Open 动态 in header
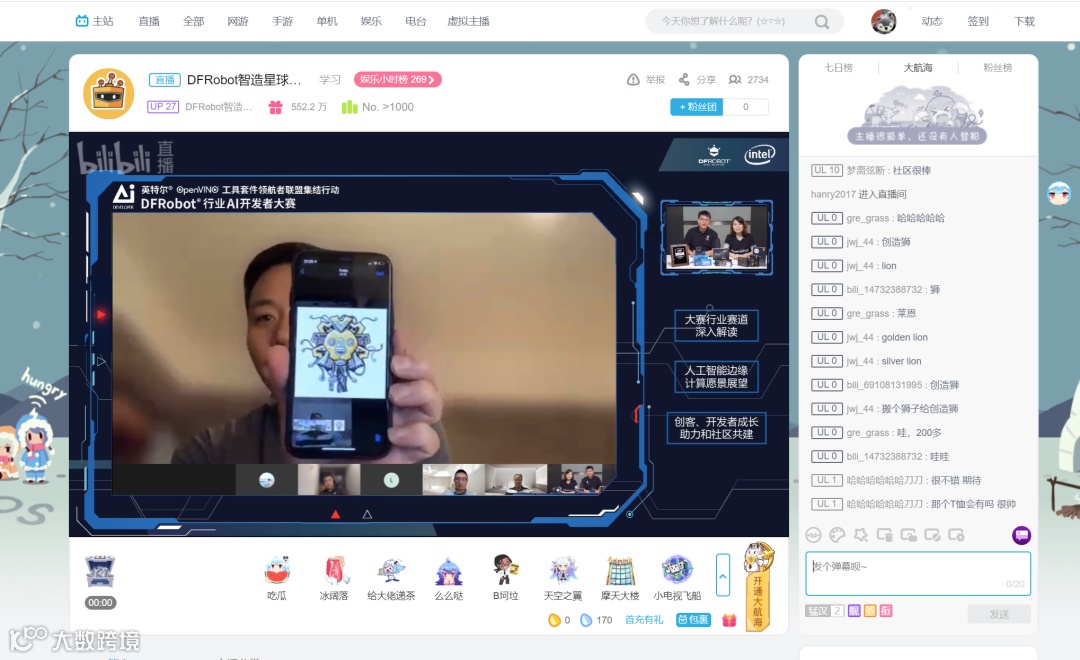This screenshot has width=1080, height=660. coord(932,21)
